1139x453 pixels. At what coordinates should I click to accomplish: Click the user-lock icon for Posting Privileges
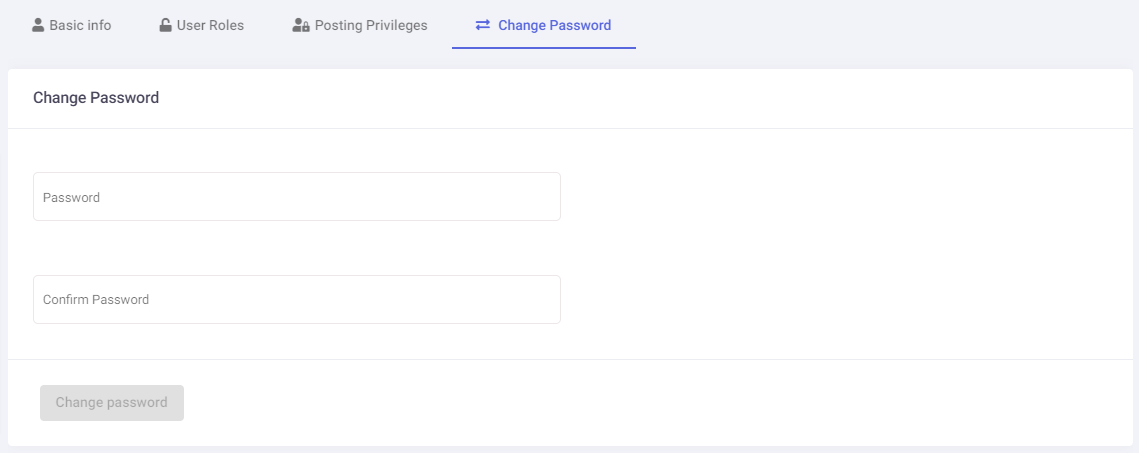pyautogui.click(x=300, y=25)
